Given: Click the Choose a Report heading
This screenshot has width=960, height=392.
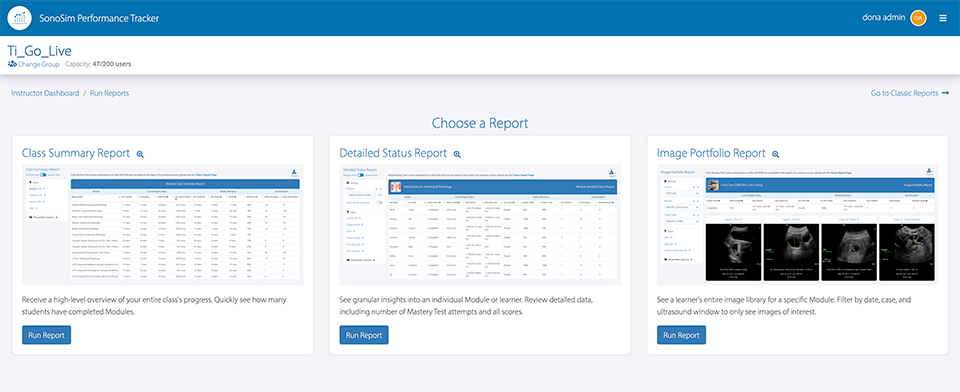Looking at the screenshot, I should coord(480,123).
